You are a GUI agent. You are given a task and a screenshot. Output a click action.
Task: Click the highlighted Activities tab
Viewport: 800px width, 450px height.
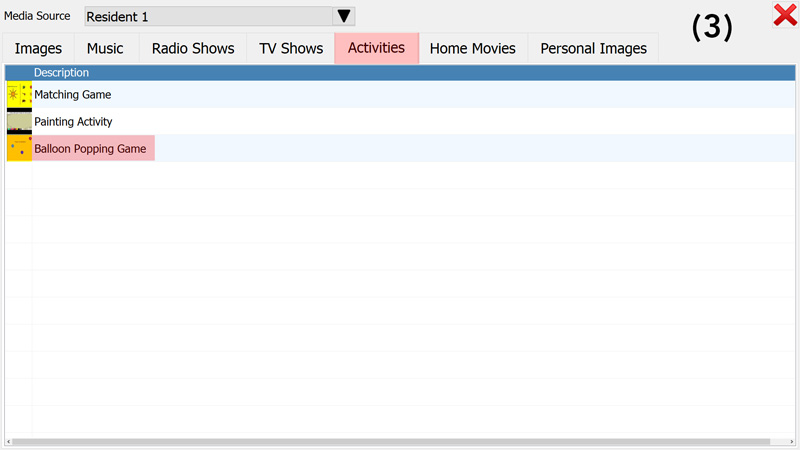tap(376, 48)
